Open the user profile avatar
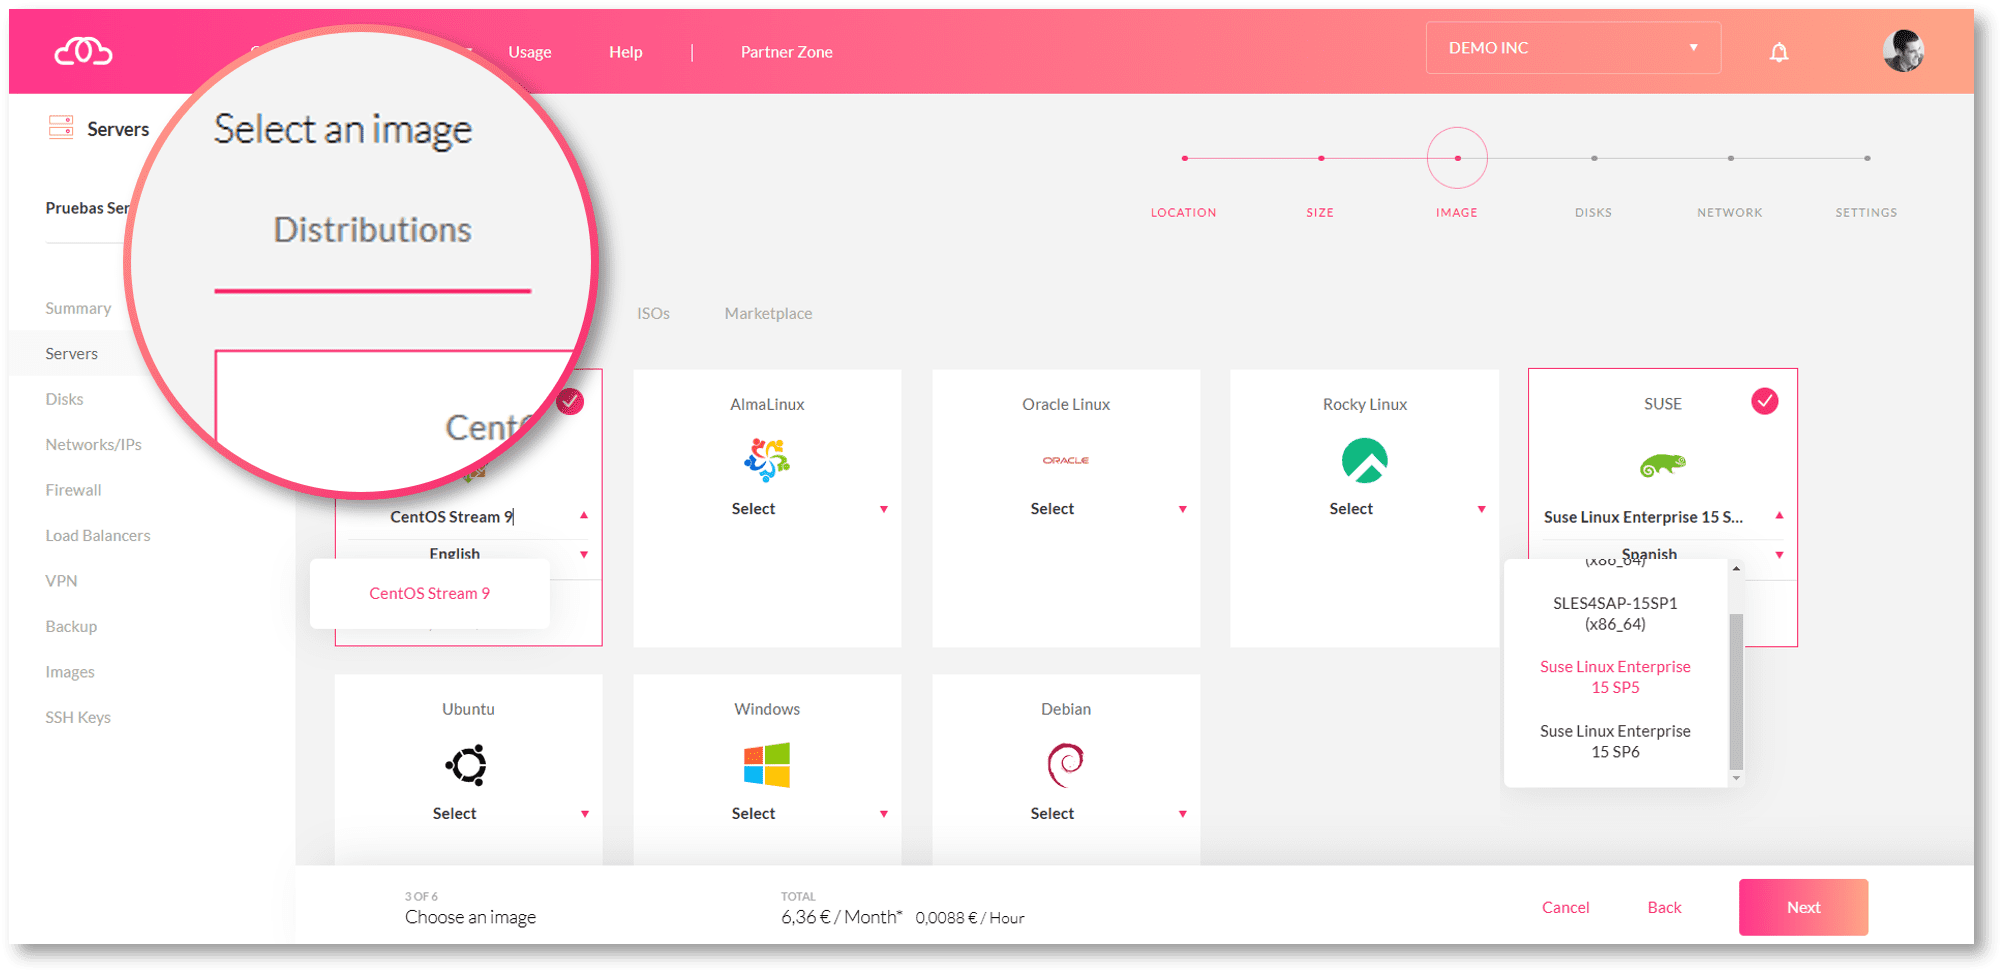The width and height of the screenshot is (2003, 973). [x=1903, y=51]
